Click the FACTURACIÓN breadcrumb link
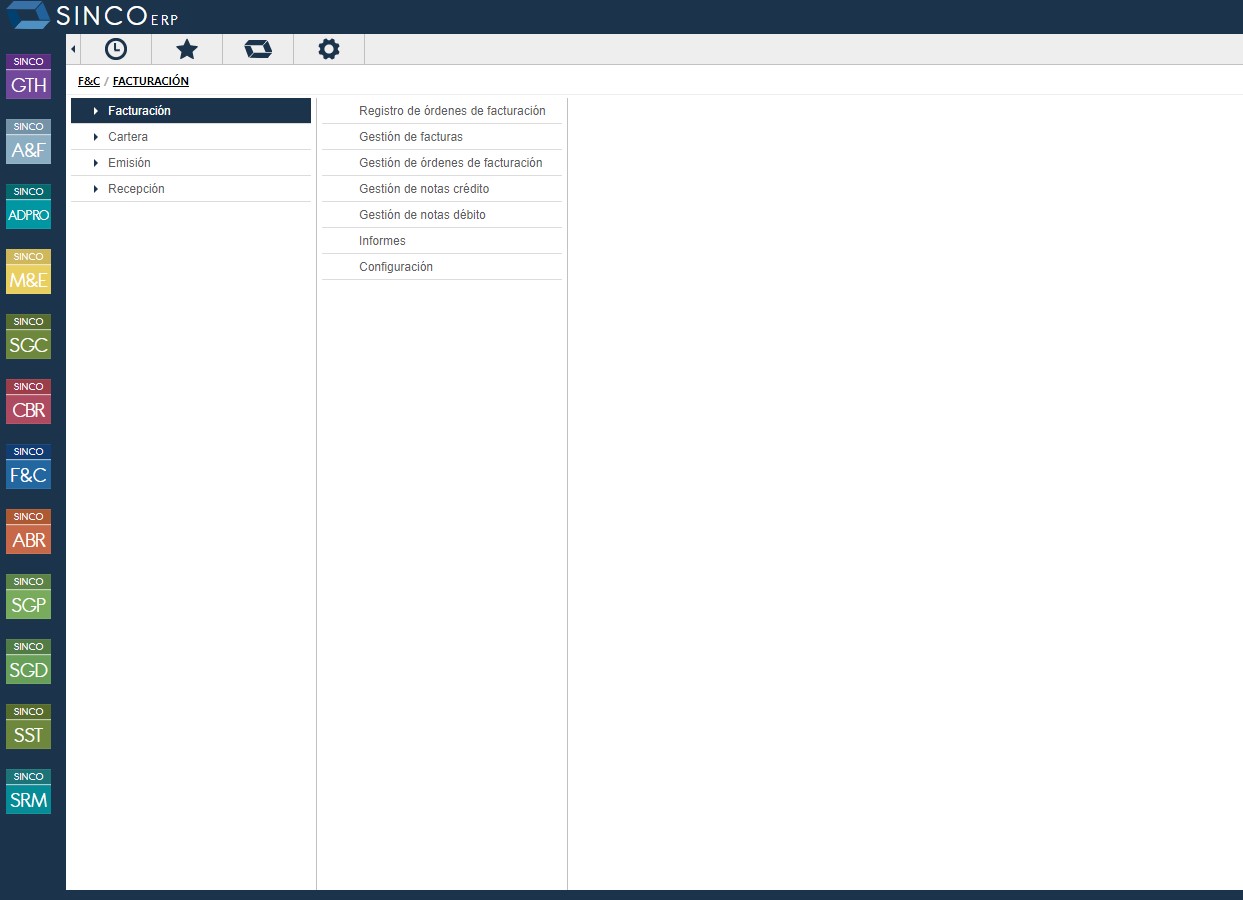 (150, 81)
